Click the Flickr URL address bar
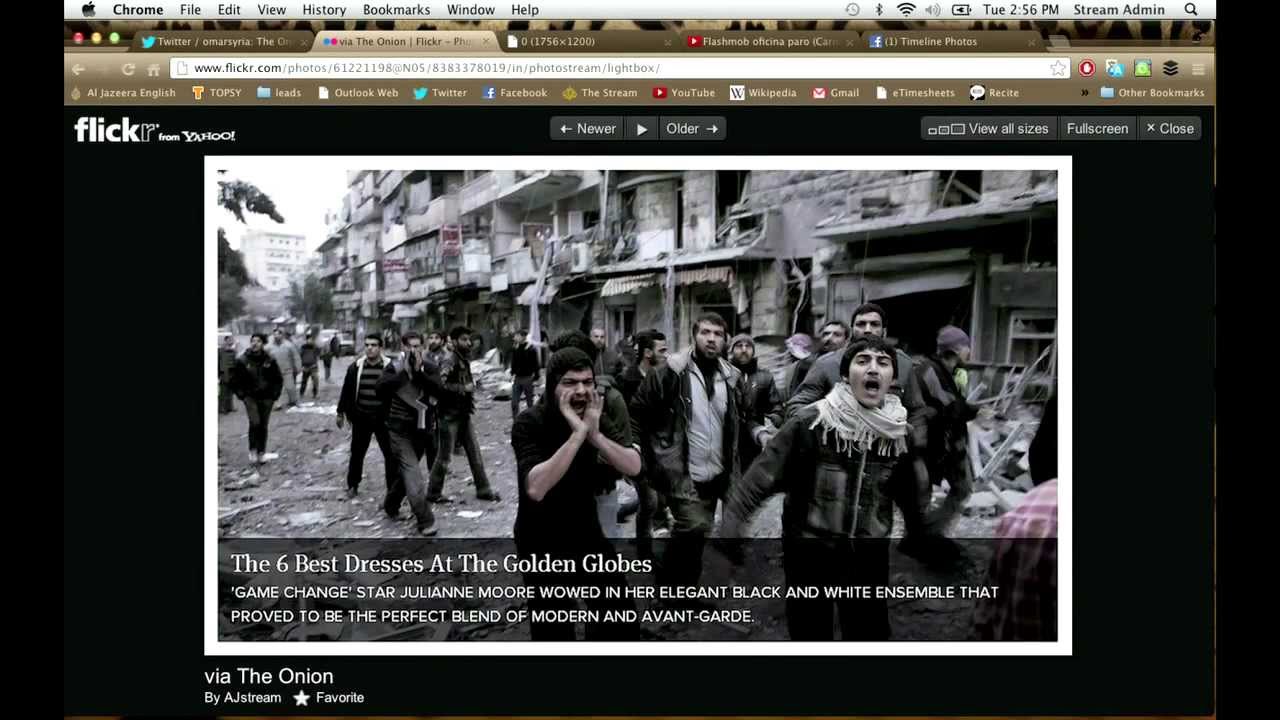This screenshot has width=1280, height=720. [x=620, y=68]
